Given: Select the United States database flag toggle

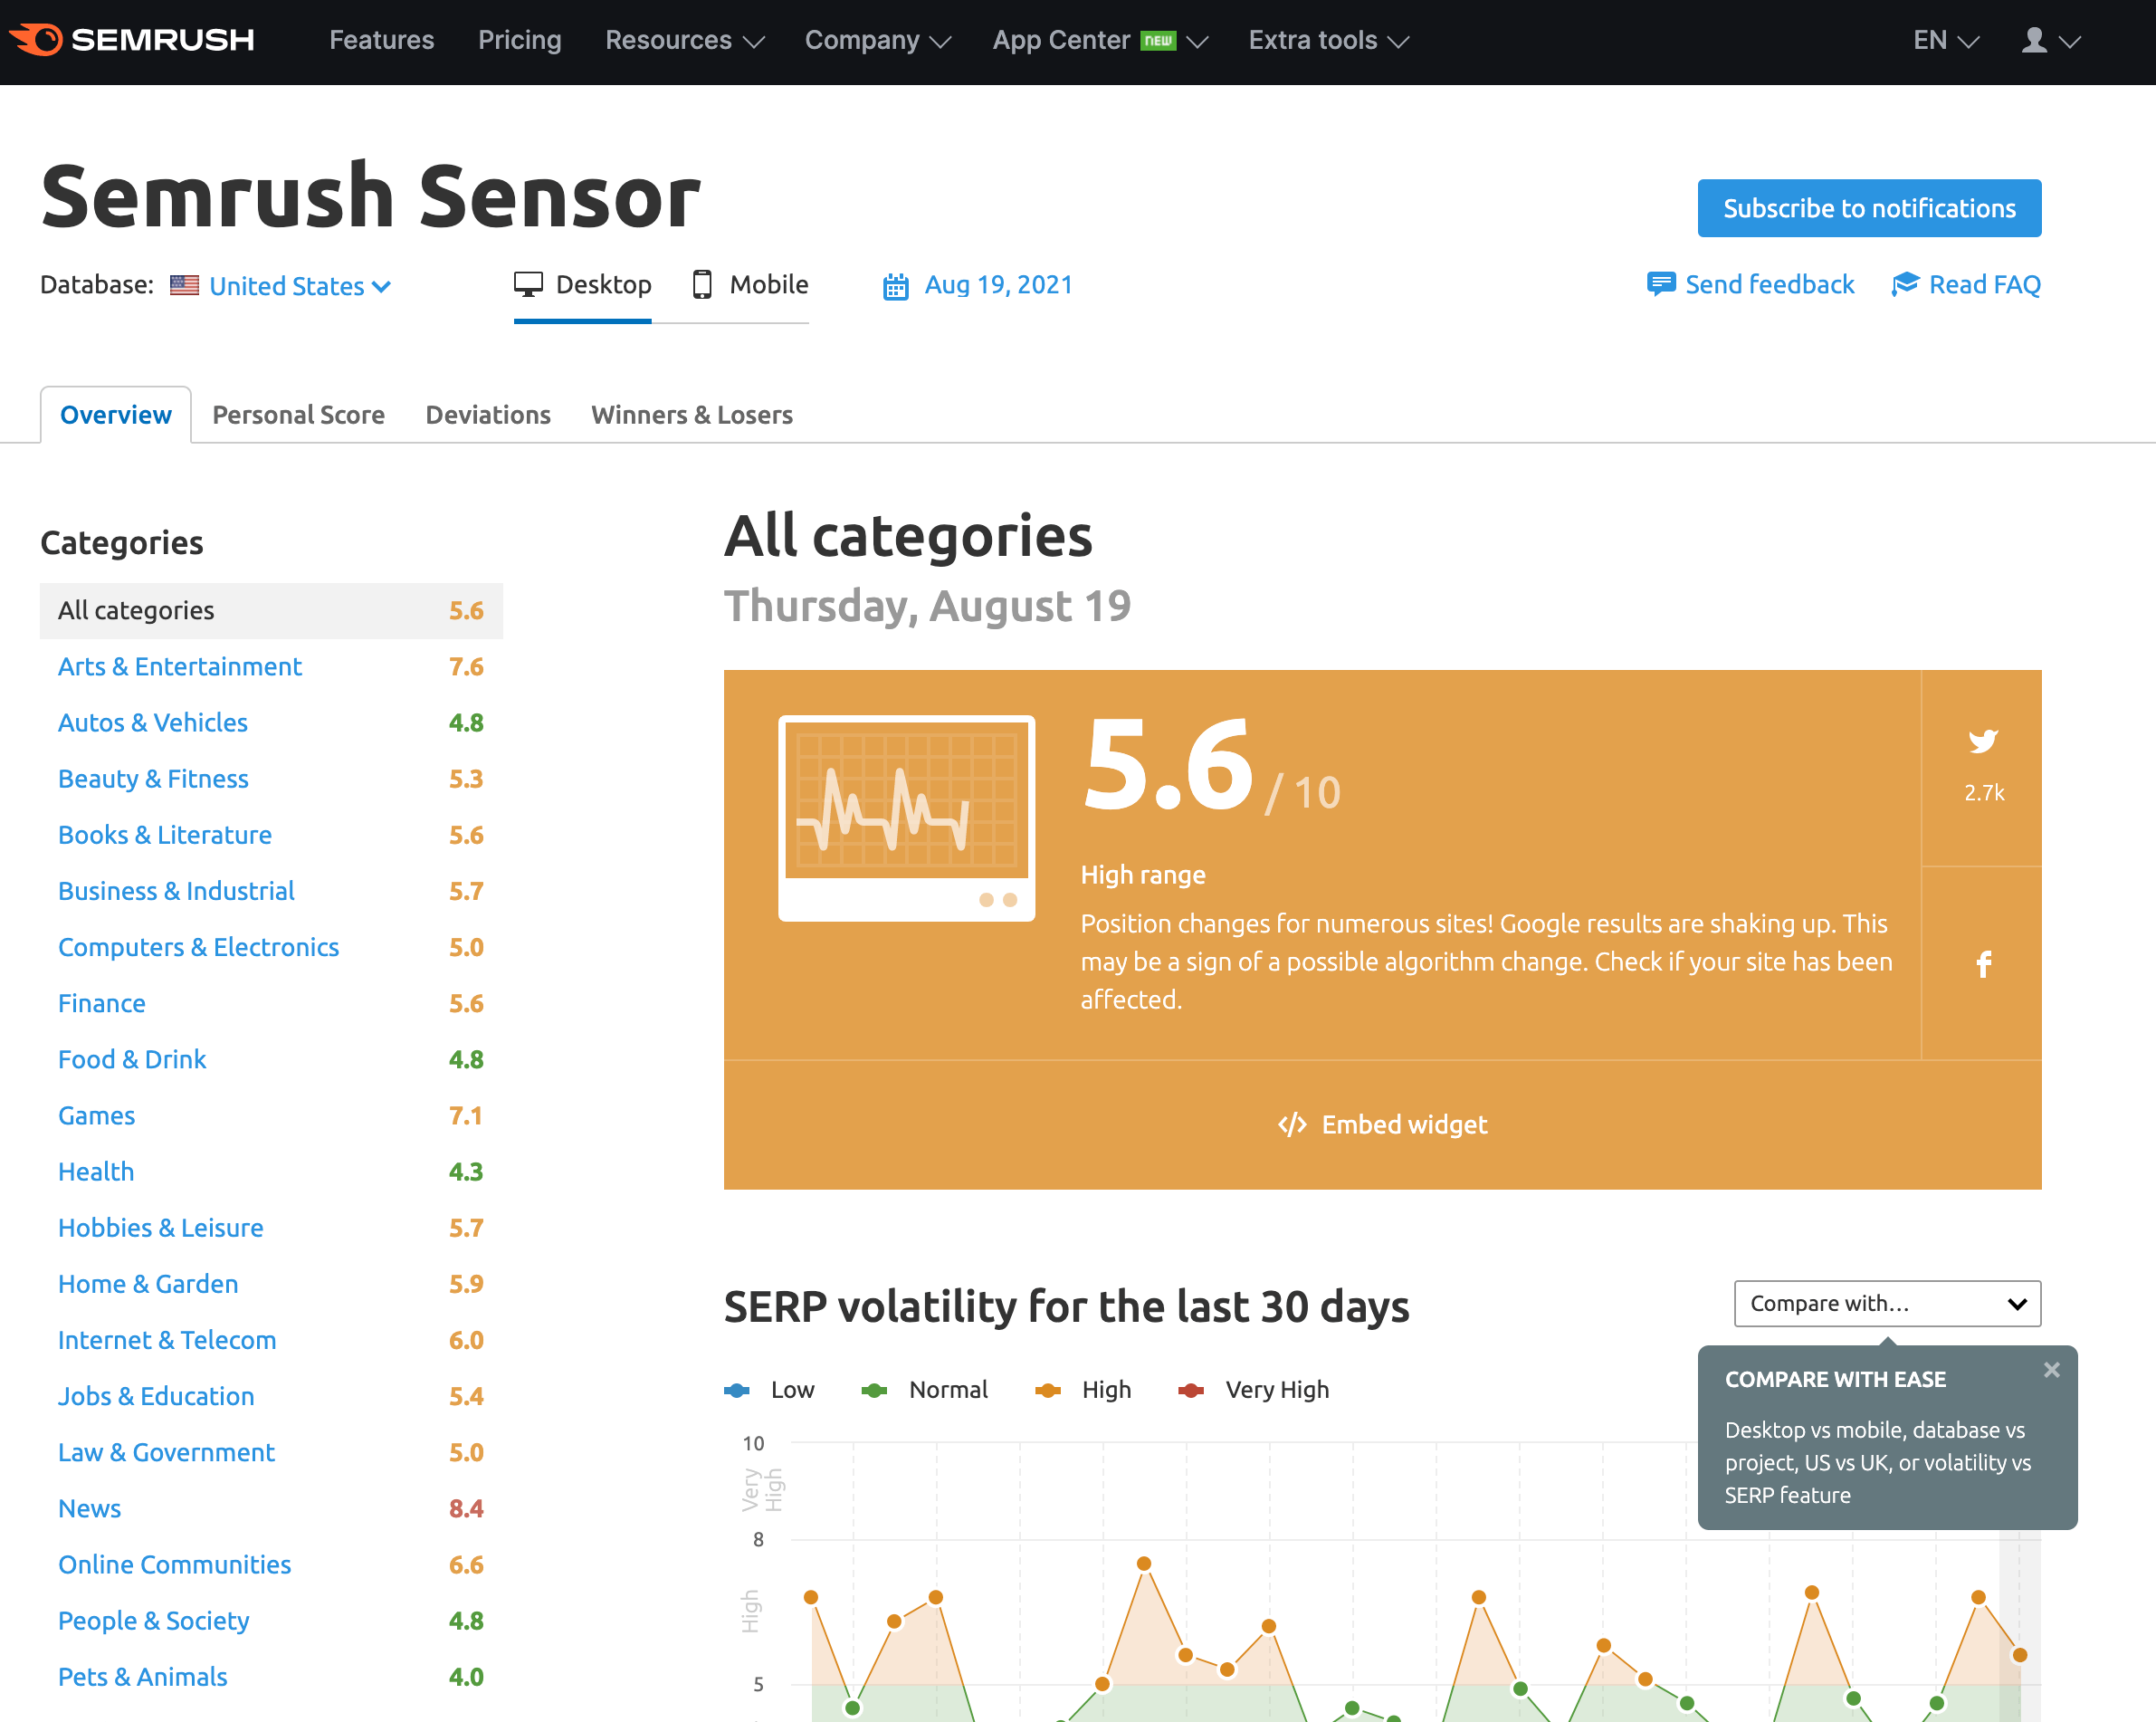Looking at the screenshot, I should point(186,282).
